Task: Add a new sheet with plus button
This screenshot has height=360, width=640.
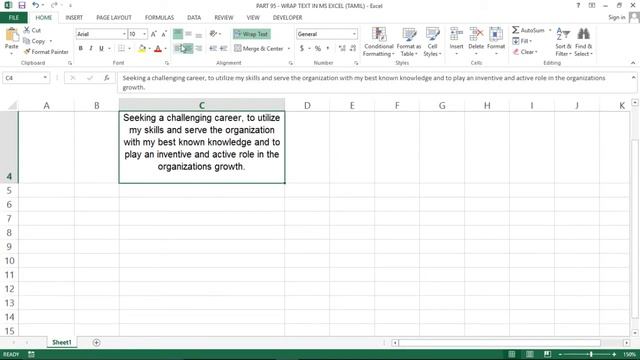Action: point(96,342)
